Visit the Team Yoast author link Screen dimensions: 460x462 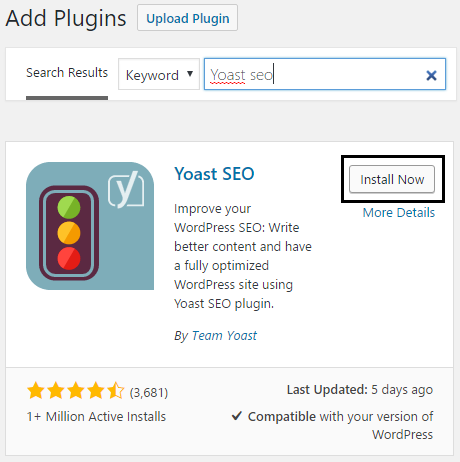click(x=224, y=336)
